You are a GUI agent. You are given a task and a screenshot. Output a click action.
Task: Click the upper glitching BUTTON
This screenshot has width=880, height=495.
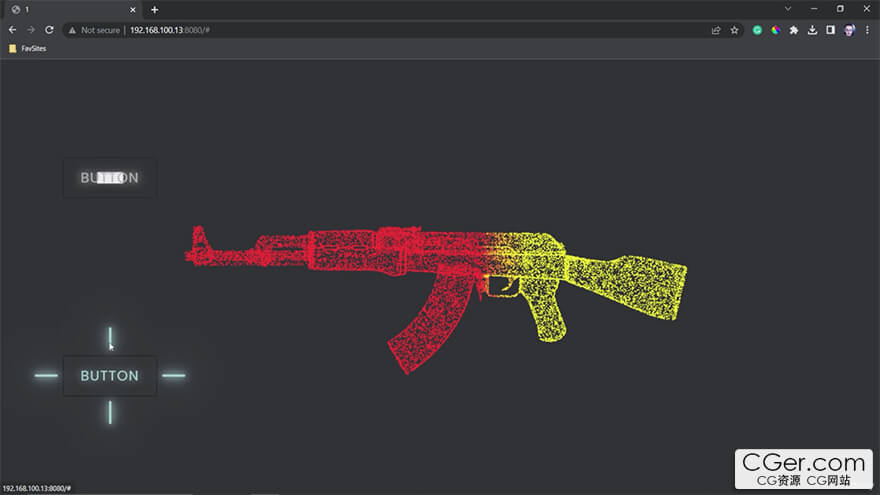click(x=109, y=178)
